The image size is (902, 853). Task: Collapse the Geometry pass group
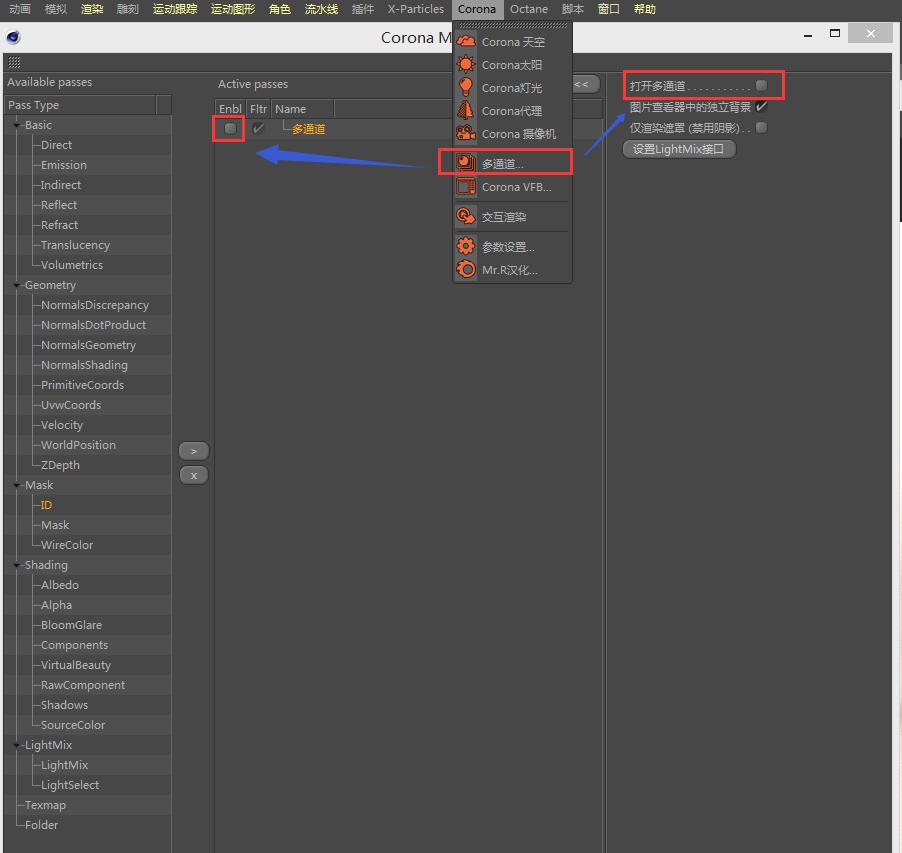tap(16, 285)
